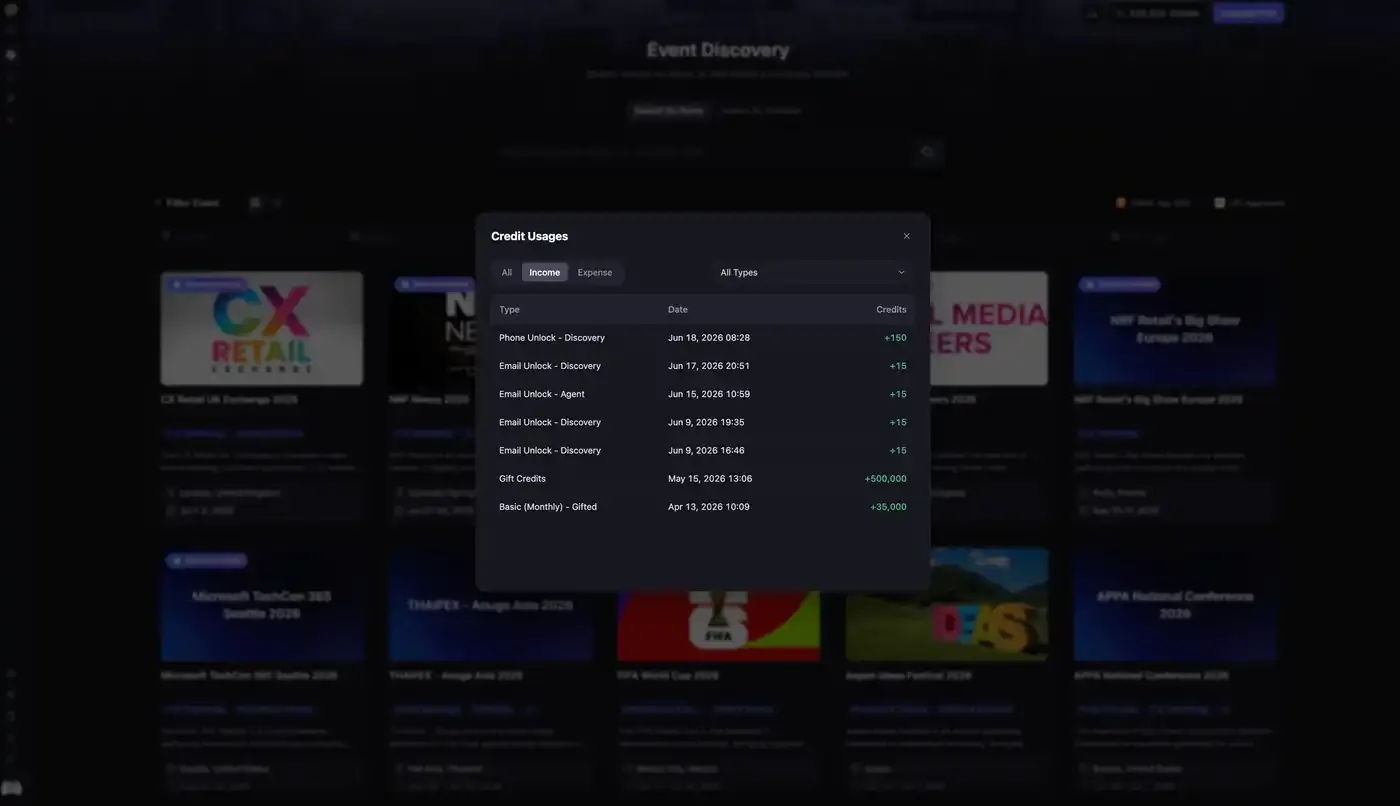Click the Jun 18, 2026 08:28 date
The height and width of the screenshot is (806, 1400).
709,338
